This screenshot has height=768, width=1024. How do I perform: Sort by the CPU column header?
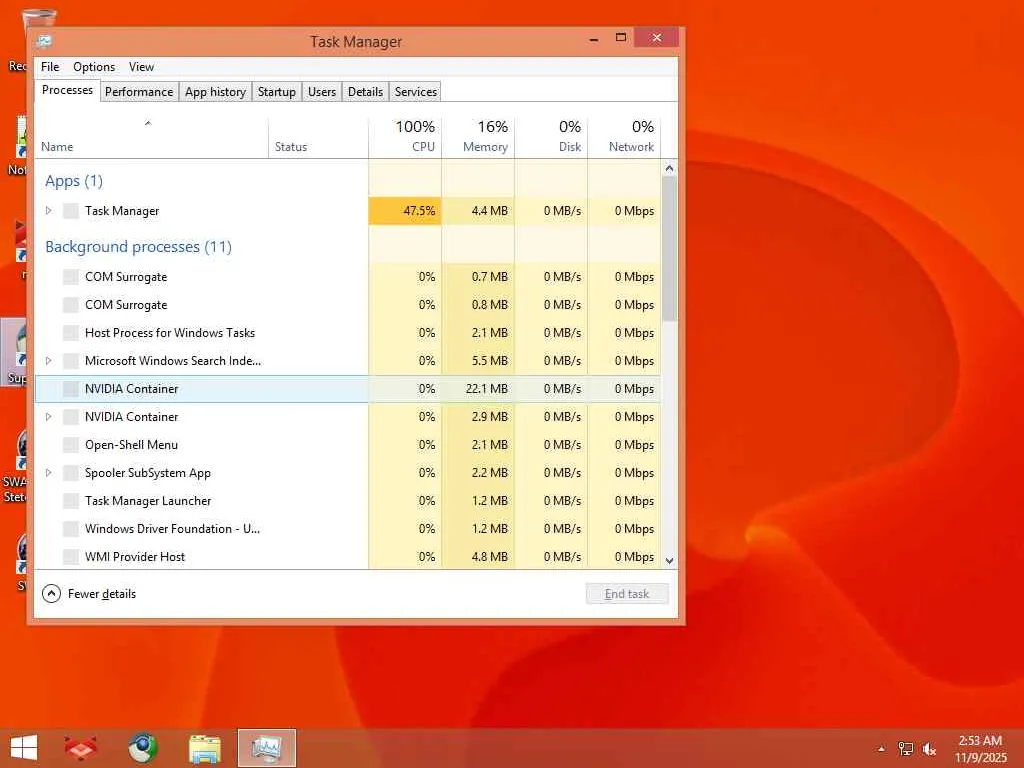click(405, 137)
